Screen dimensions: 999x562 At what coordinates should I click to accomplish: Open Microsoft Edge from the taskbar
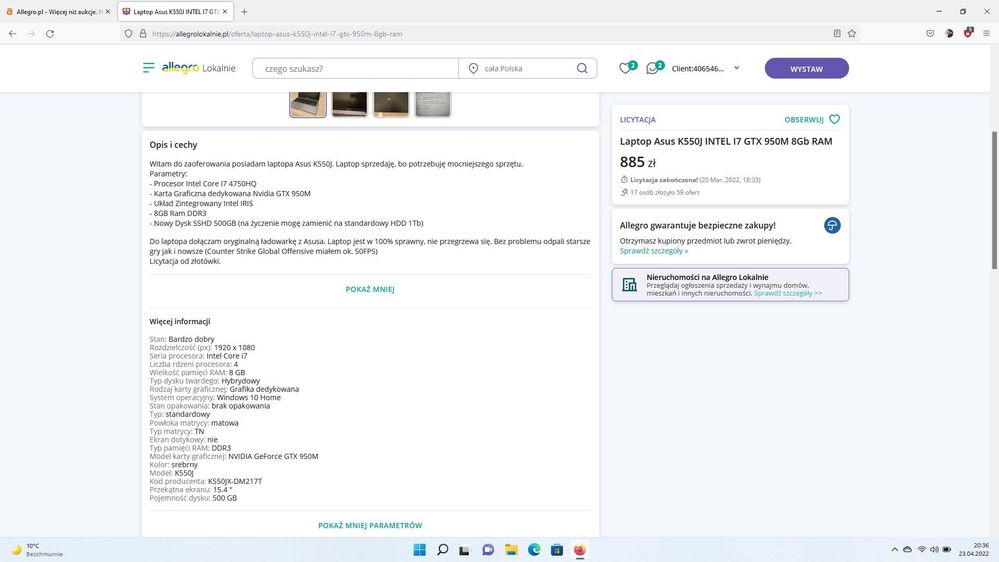[534, 550]
